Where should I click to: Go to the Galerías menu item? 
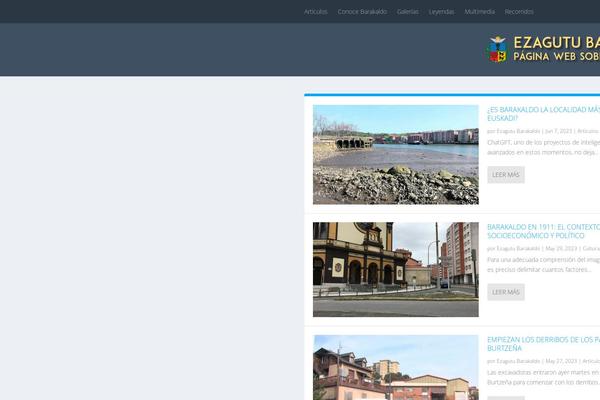(x=408, y=12)
